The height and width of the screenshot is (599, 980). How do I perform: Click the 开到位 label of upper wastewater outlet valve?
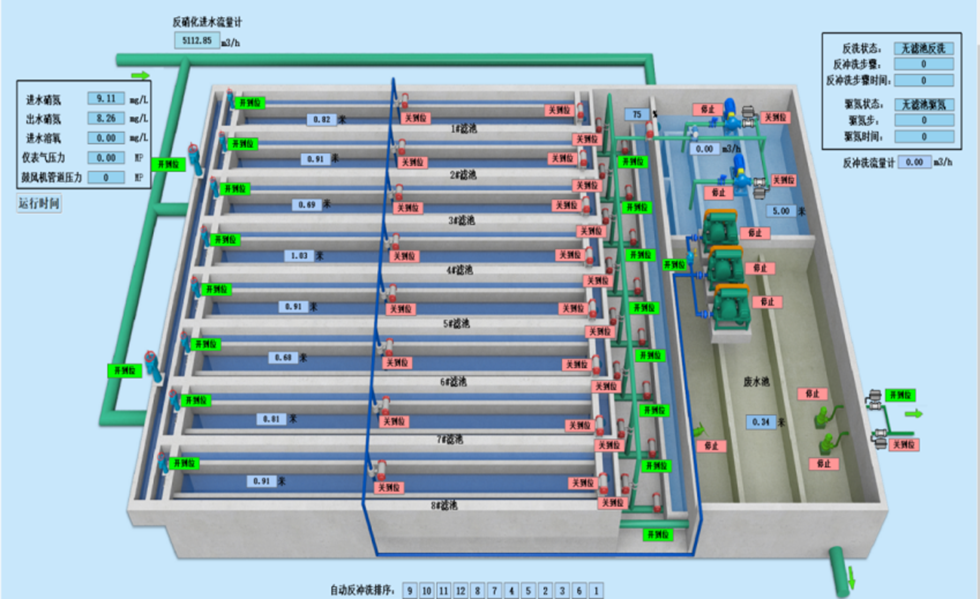pyautogui.click(x=901, y=395)
